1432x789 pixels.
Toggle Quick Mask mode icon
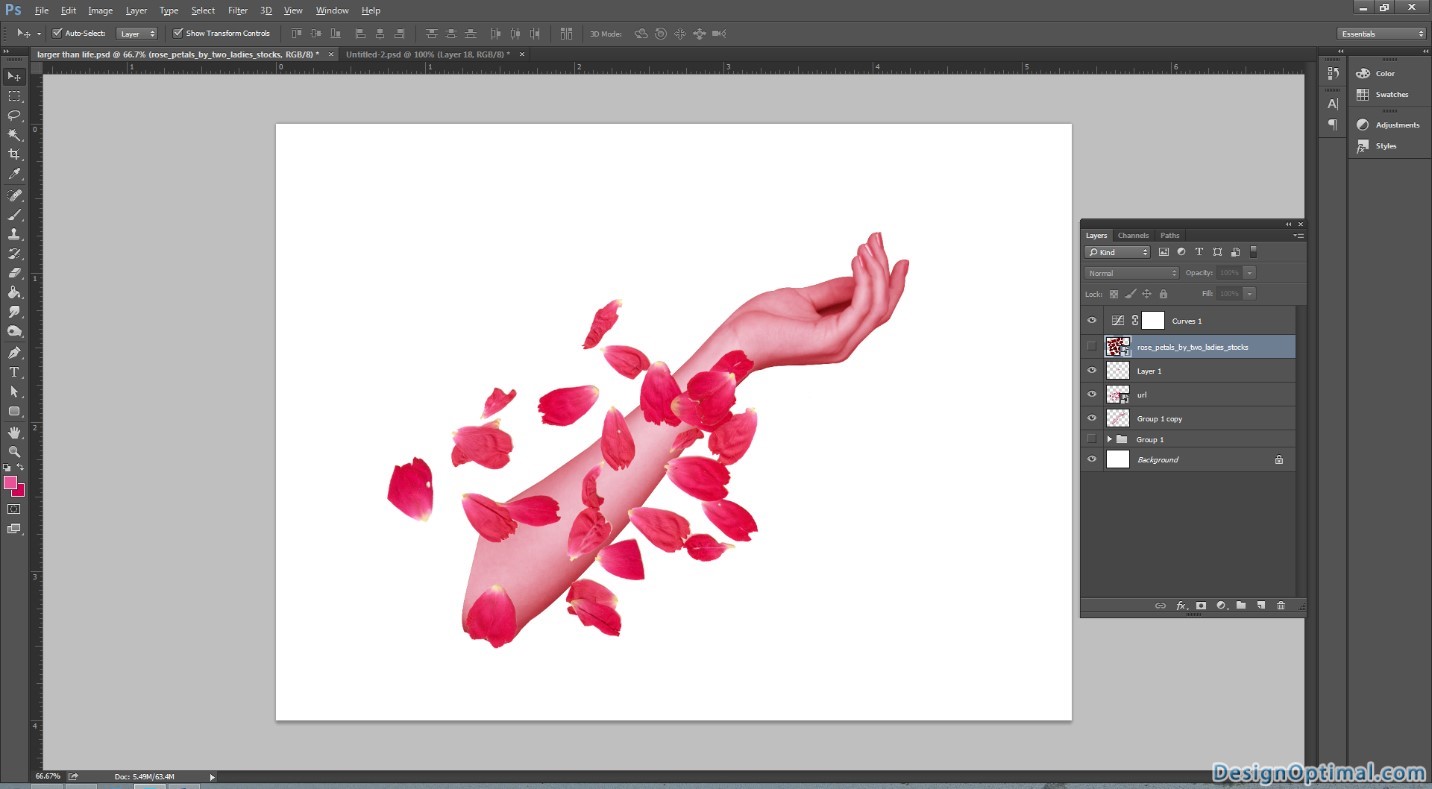(14, 509)
